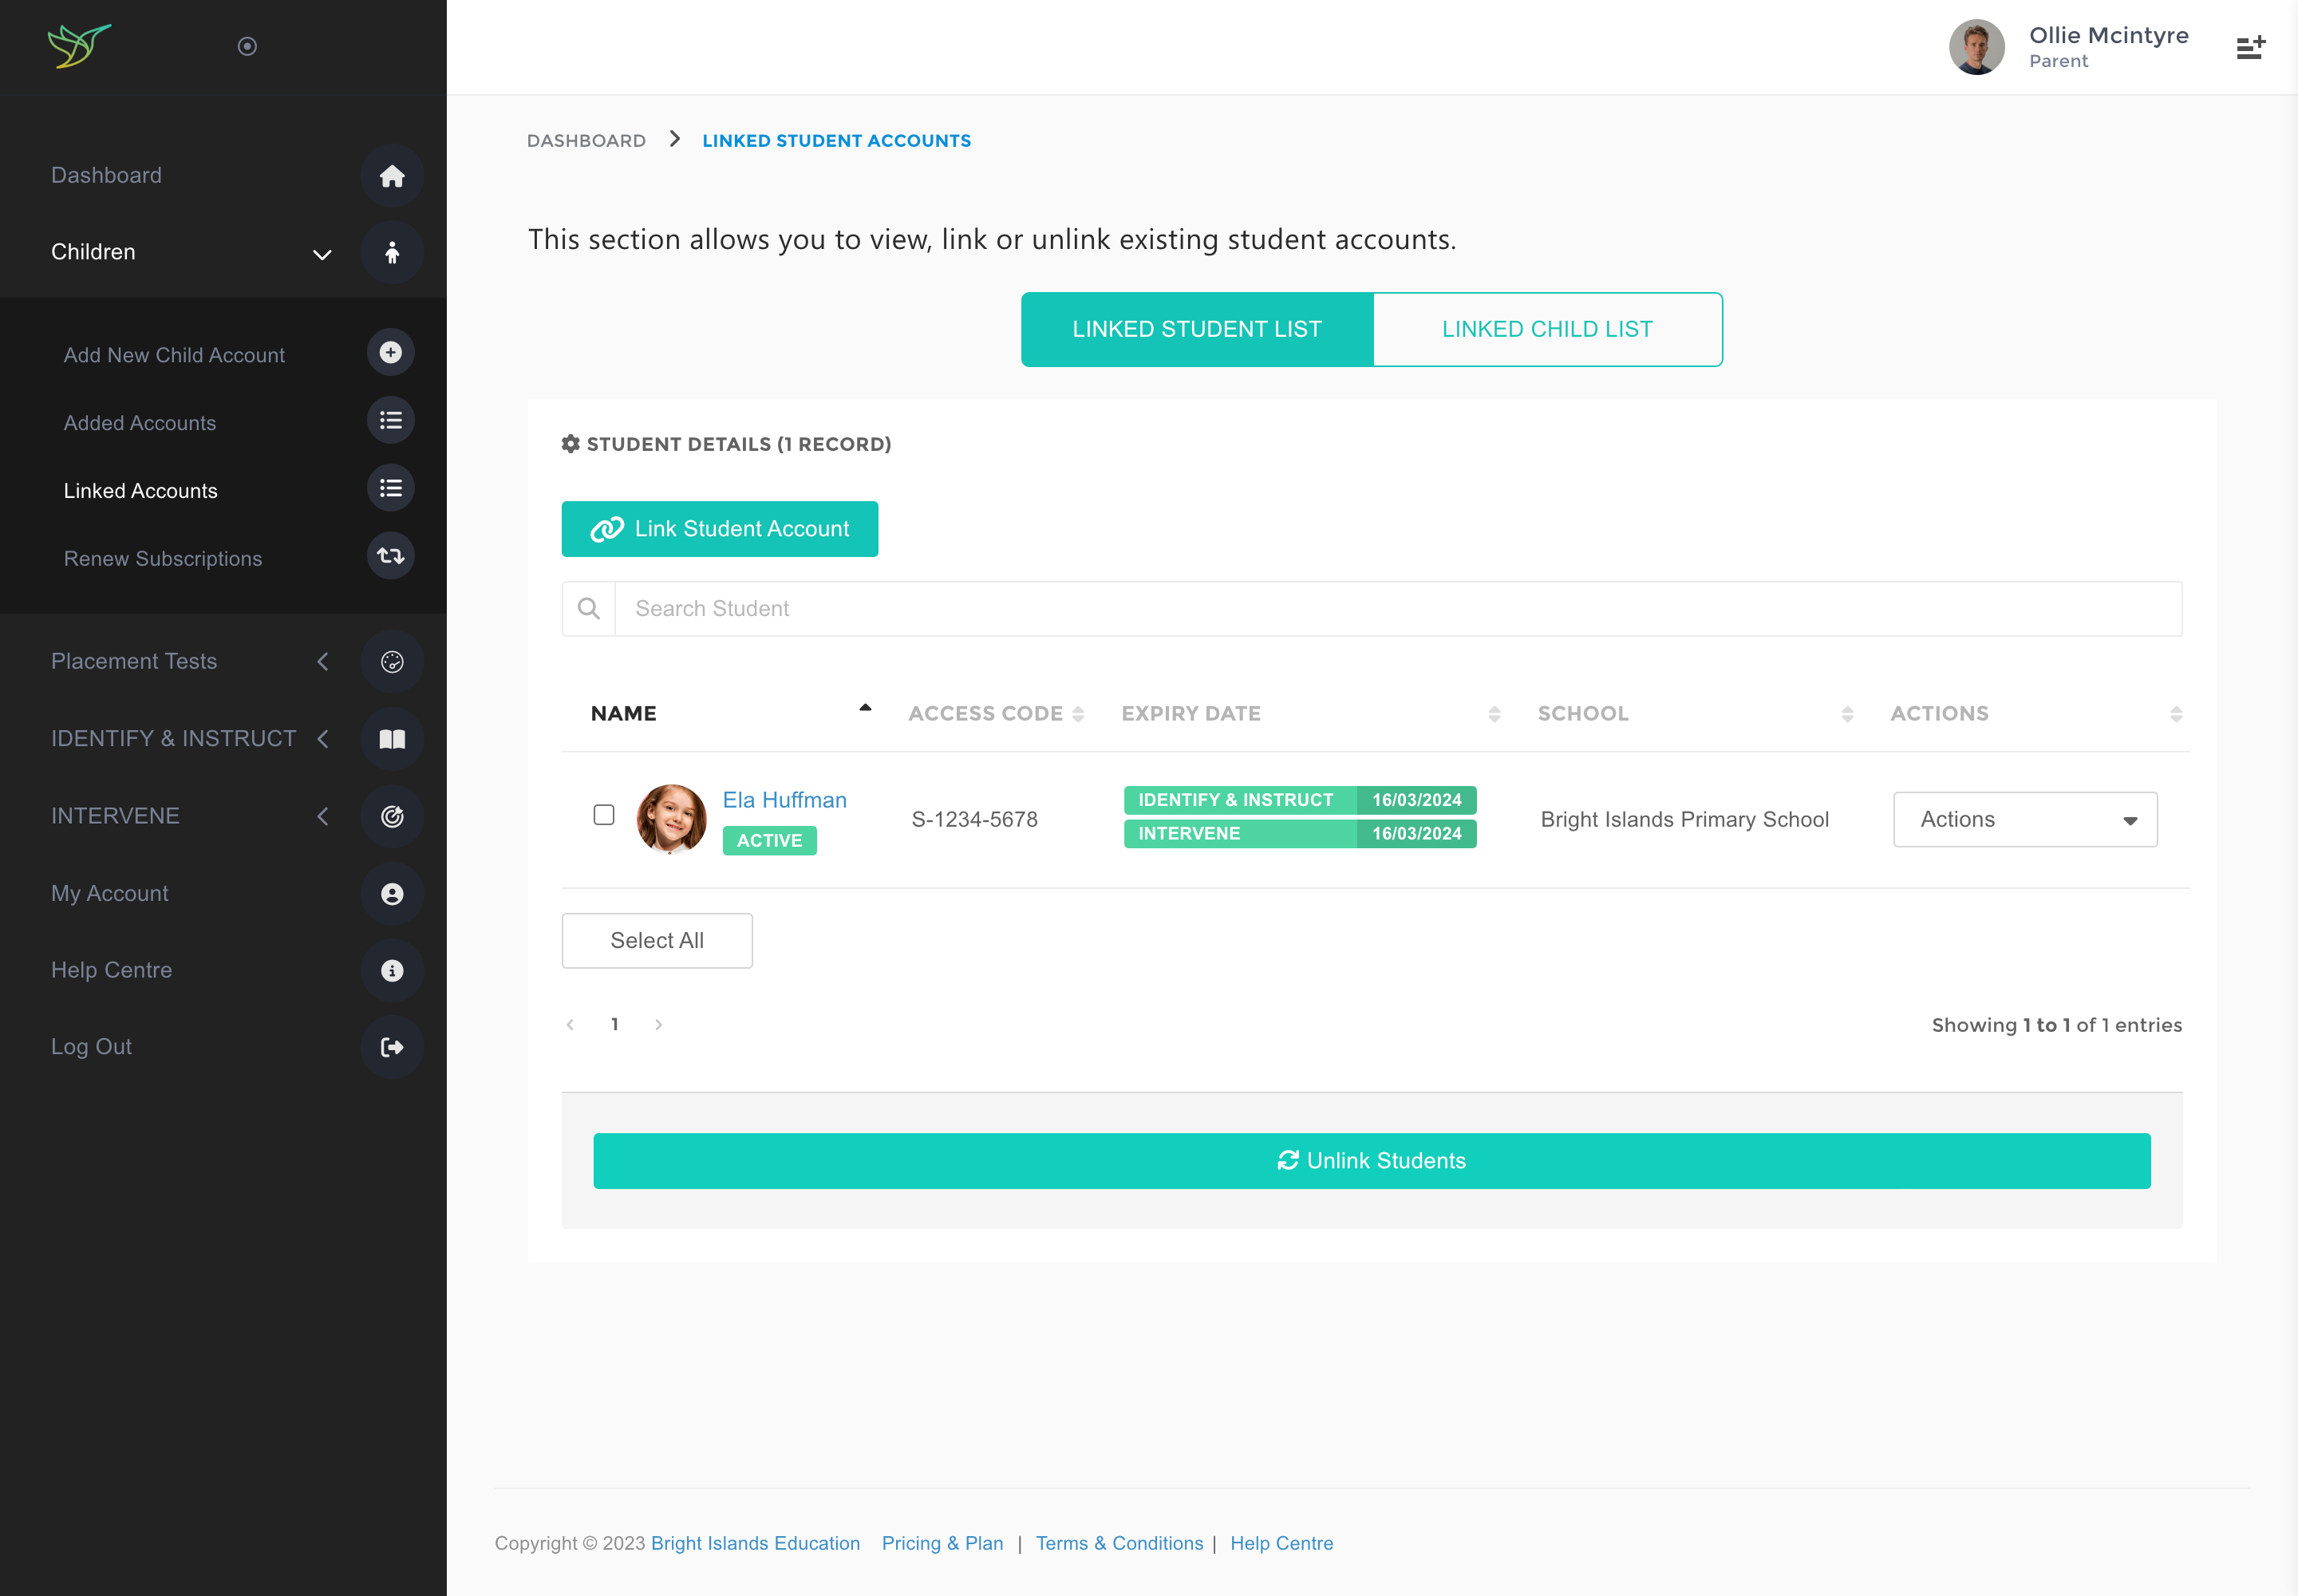2298x1596 pixels.
Task: Open the Terms & Conditions footer link
Action: coord(1119,1543)
